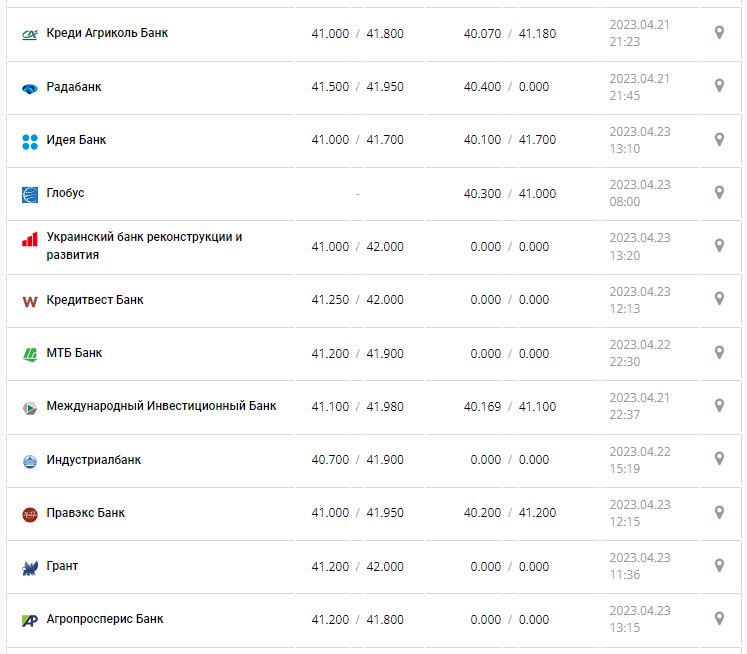
Task: Show Глобус branch locations via pin icon
Action: [719, 193]
